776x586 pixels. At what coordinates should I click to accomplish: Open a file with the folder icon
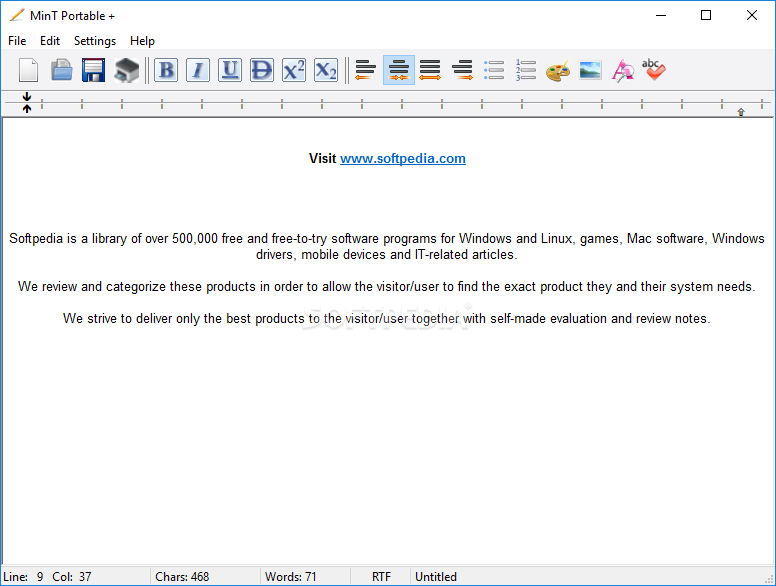click(61, 70)
